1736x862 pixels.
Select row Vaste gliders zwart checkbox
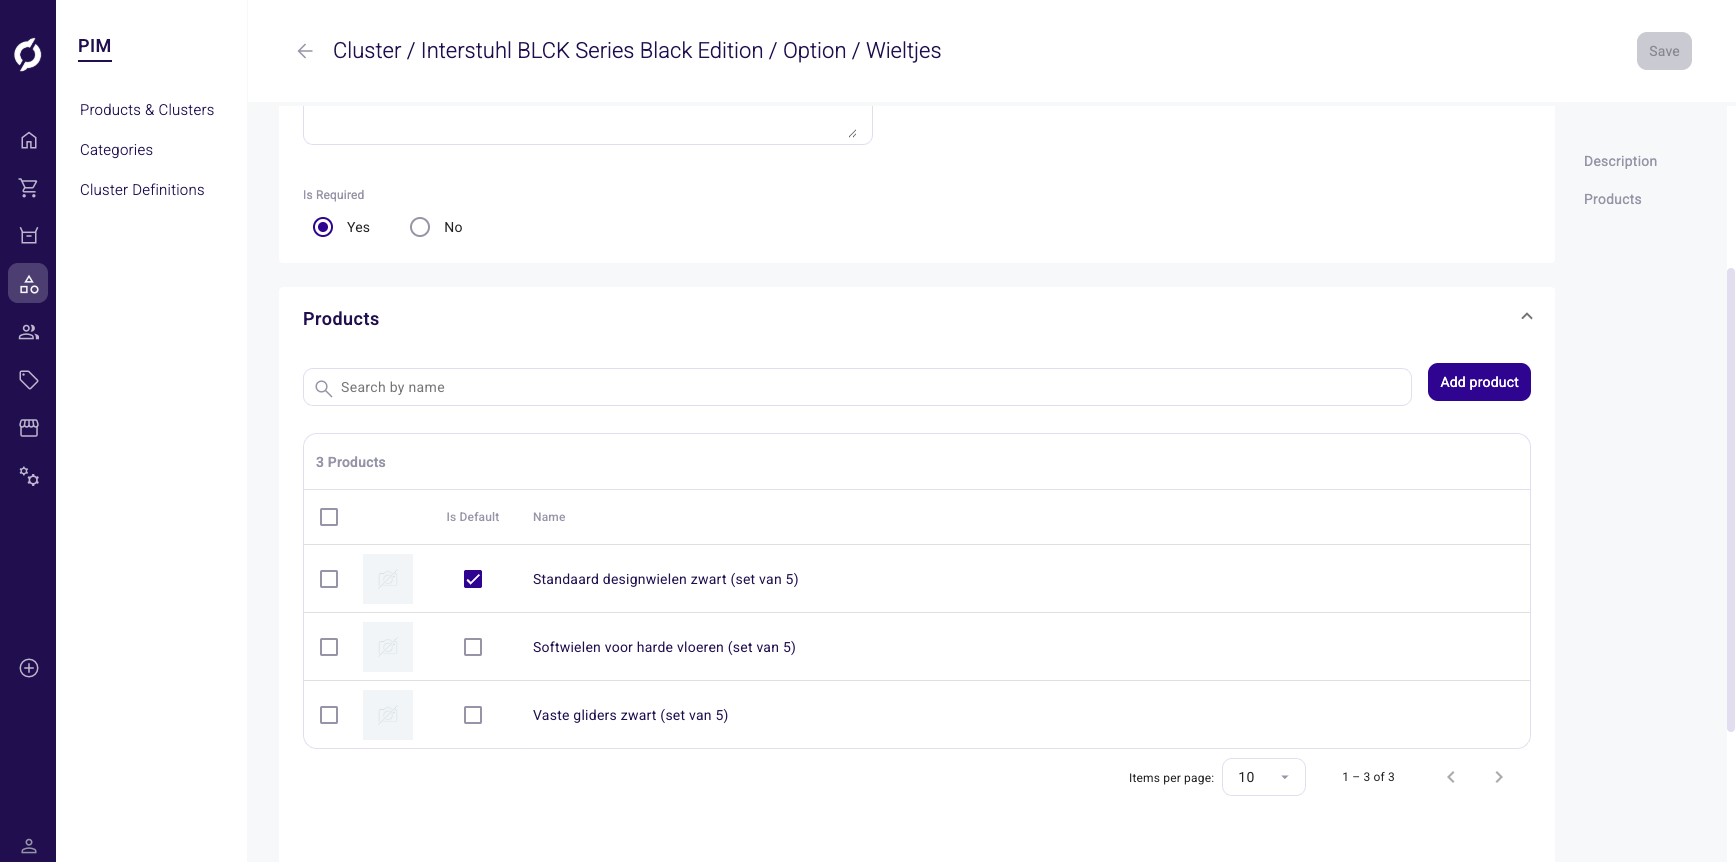click(329, 715)
